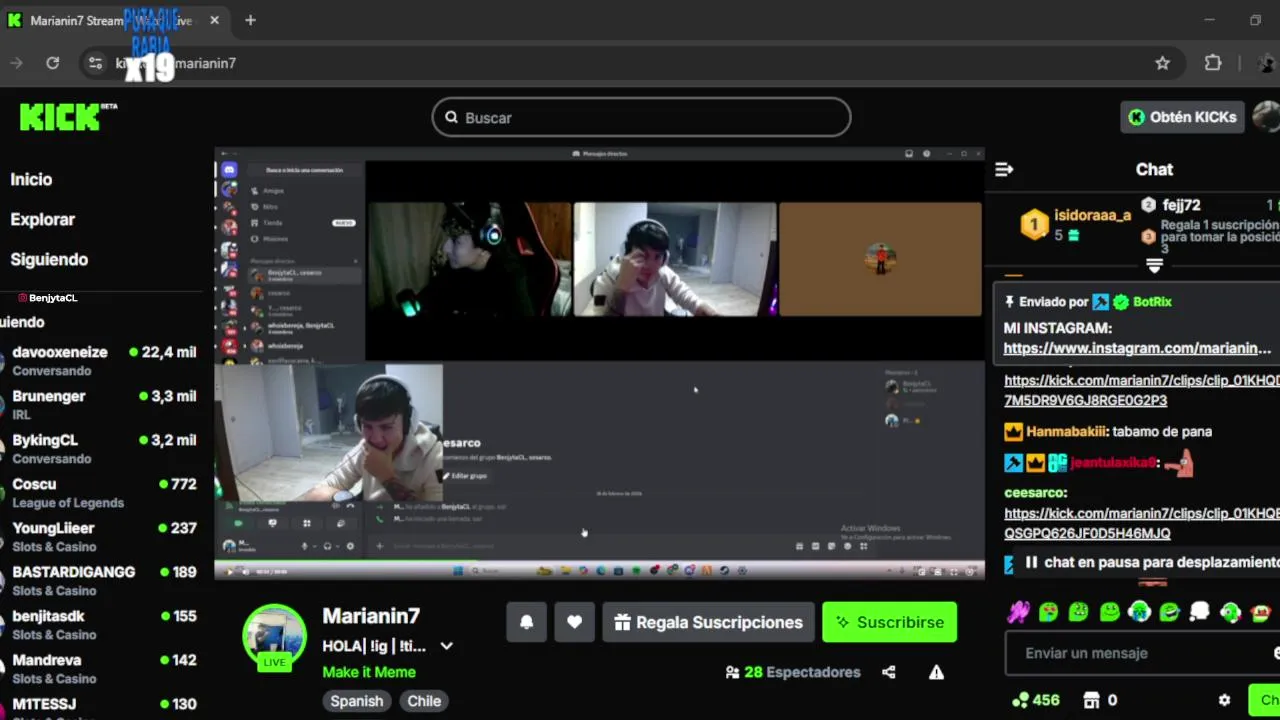The width and height of the screenshot is (1280, 720).
Task: Click the video player play button
Action: pyautogui.click(x=230, y=571)
